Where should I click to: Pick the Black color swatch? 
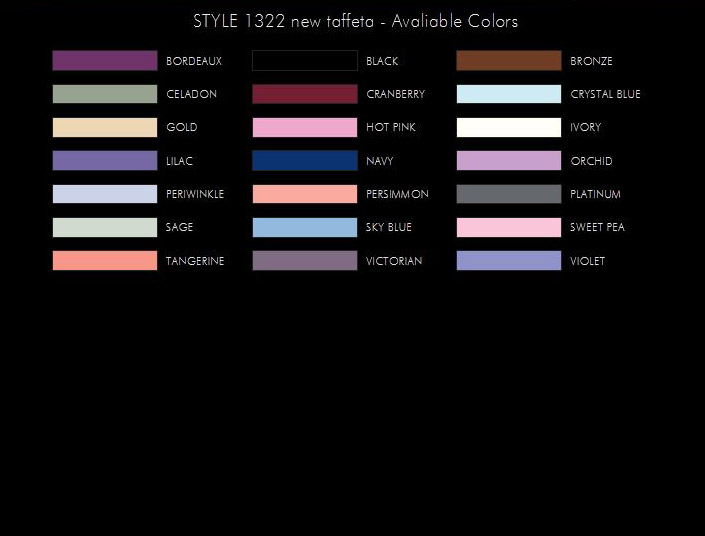click(x=305, y=61)
